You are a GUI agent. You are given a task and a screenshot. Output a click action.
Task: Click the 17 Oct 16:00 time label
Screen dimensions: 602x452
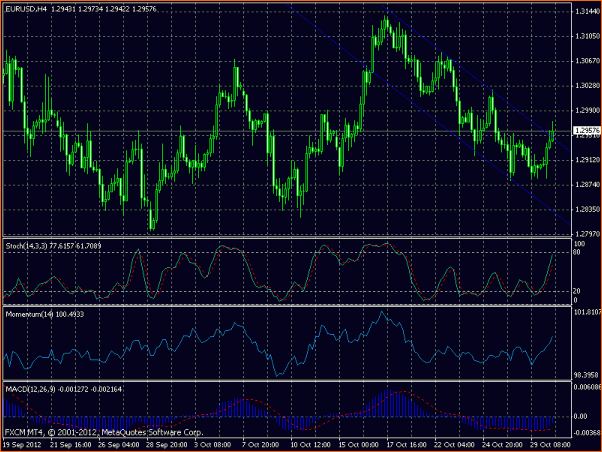[x=406, y=445]
